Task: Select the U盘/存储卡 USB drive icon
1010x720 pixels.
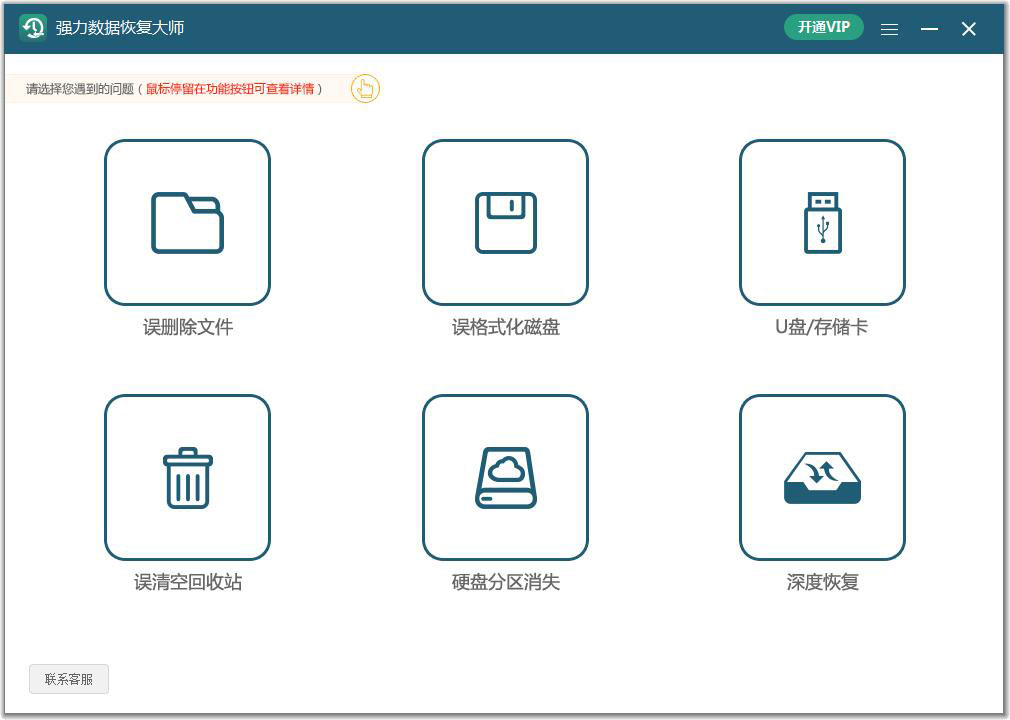Action: click(x=822, y=222)
